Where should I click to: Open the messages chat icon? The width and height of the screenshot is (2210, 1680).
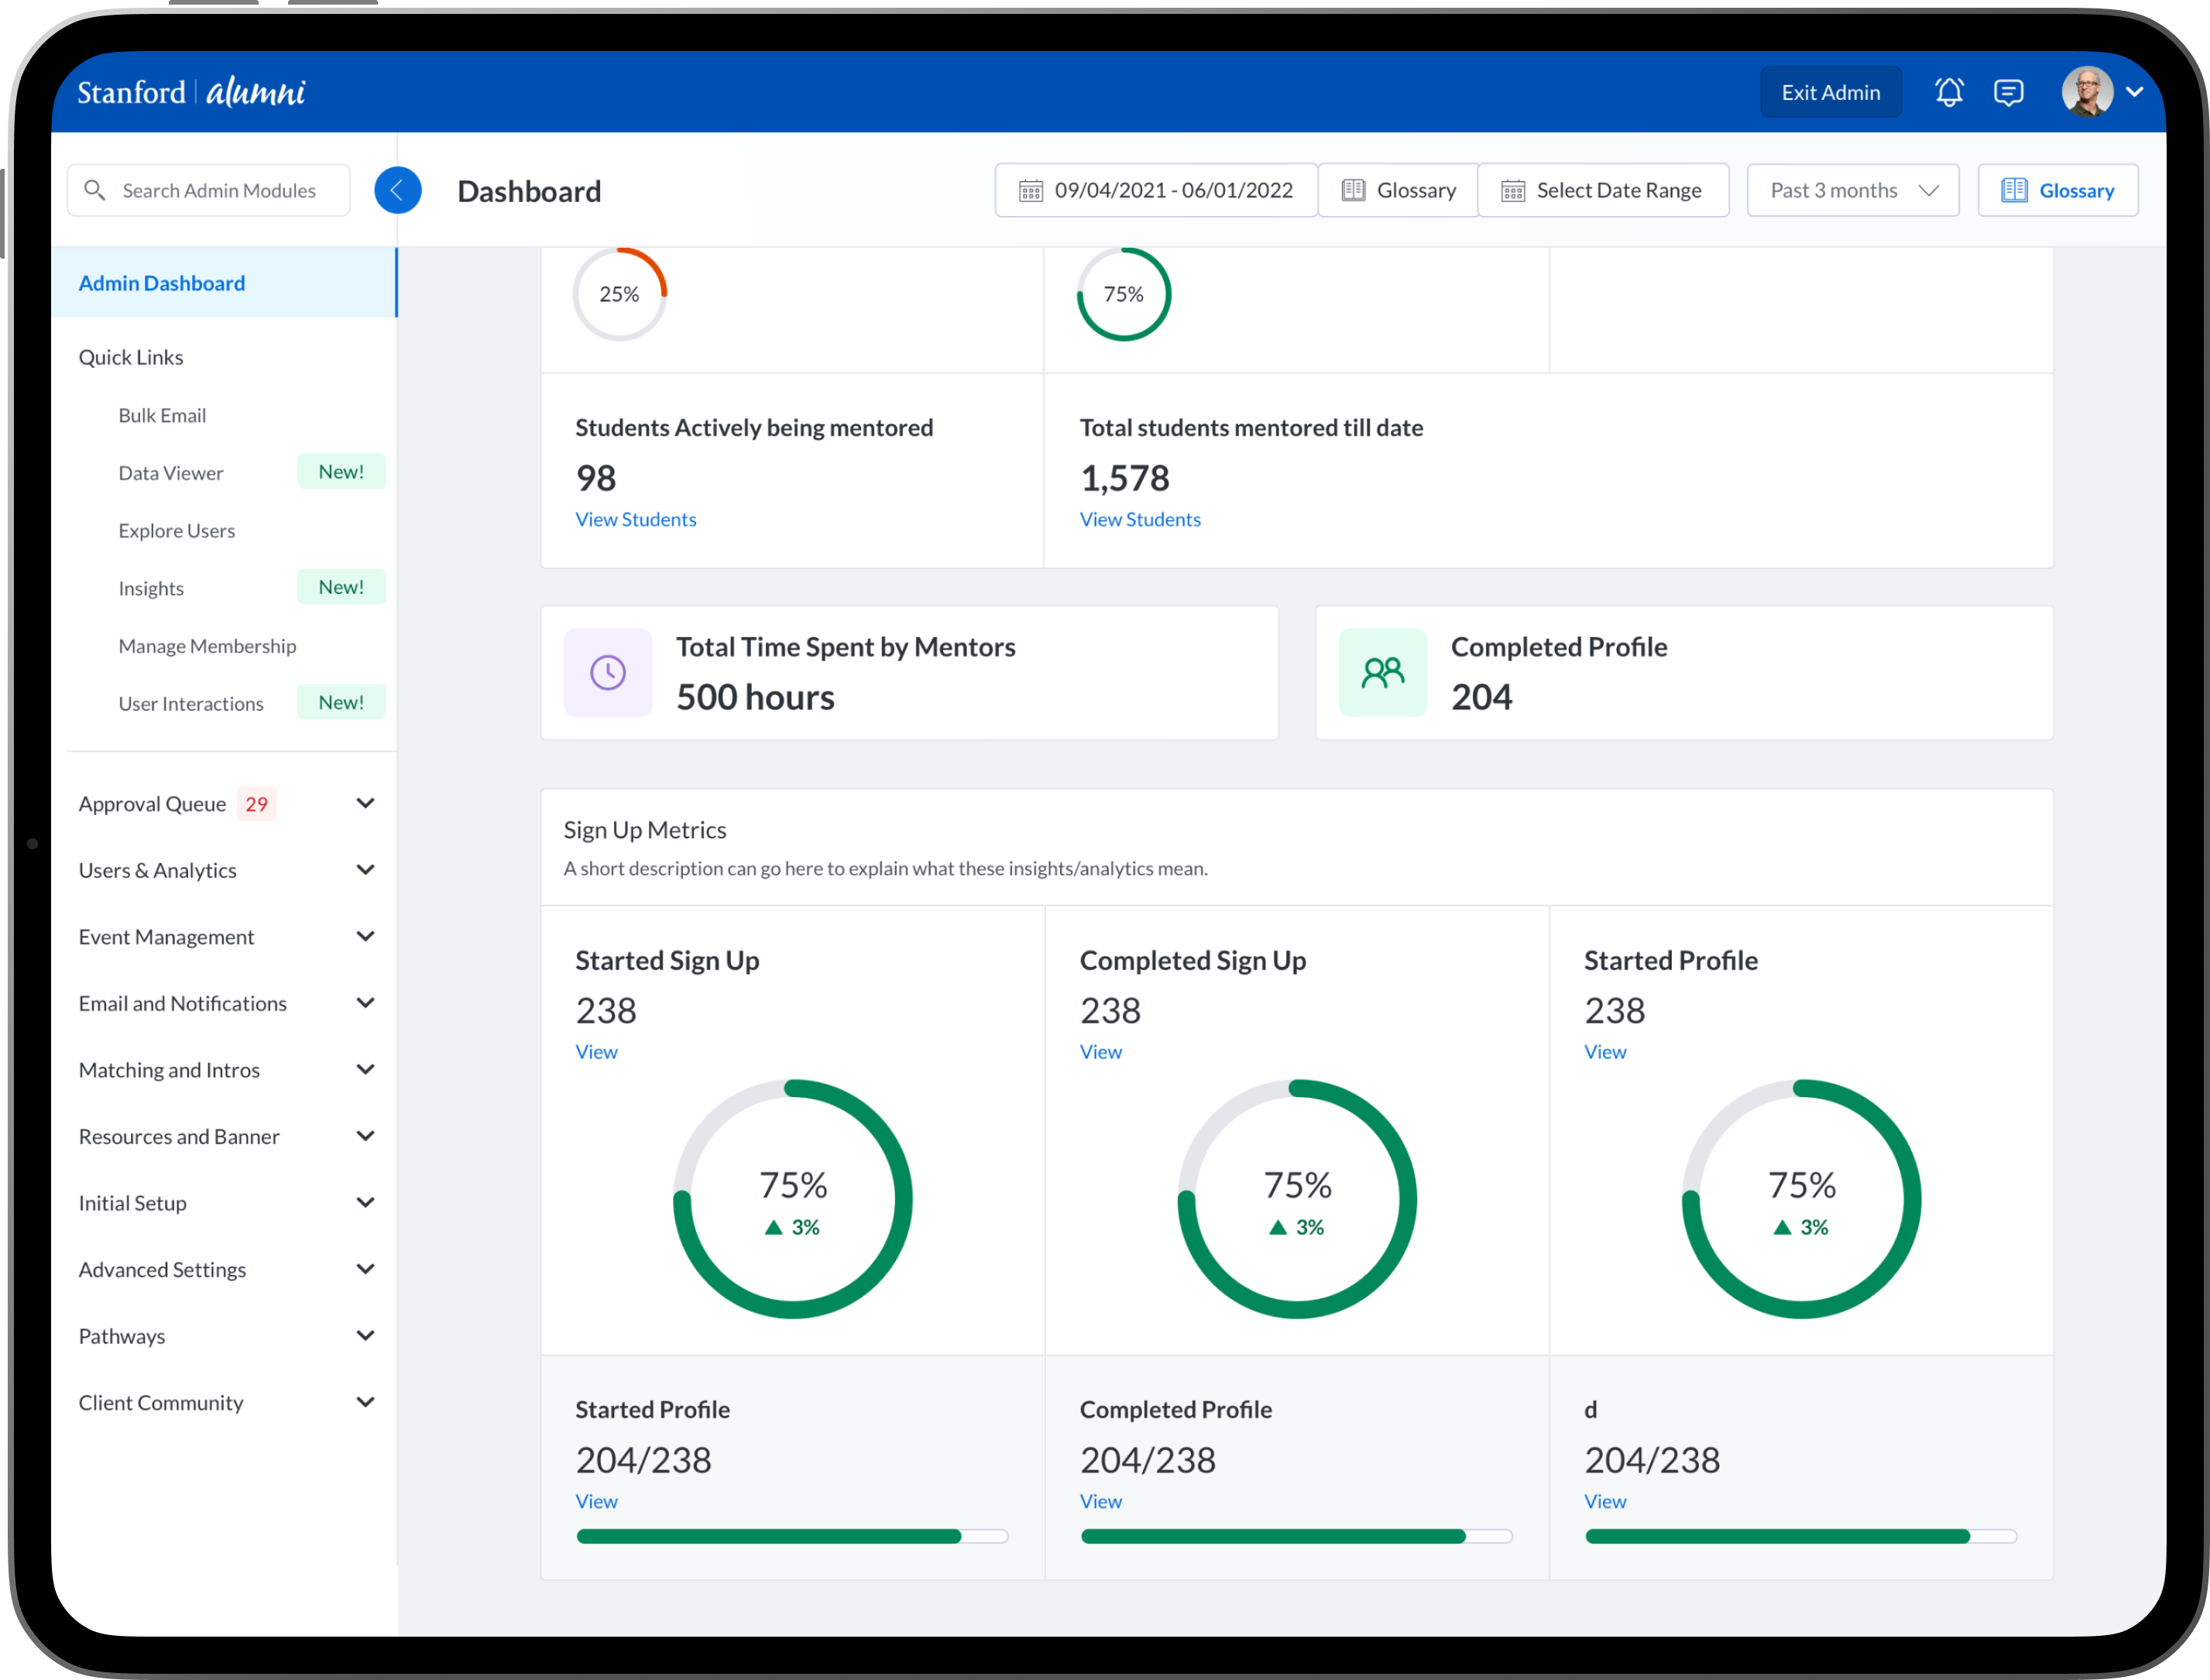pos(2008,92)
